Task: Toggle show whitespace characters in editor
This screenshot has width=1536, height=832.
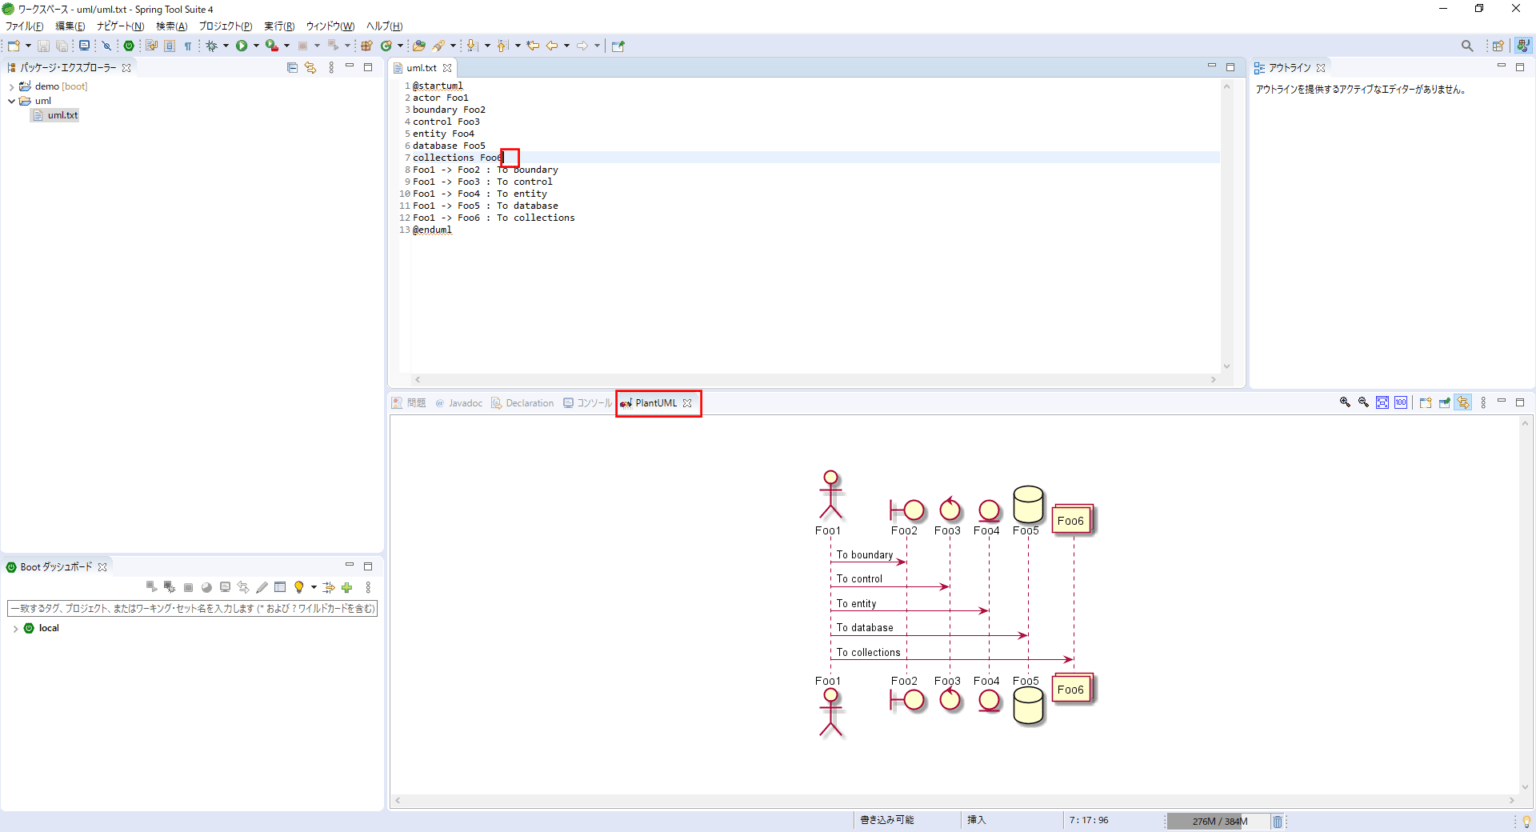Action: pyautogui.click(x=188, y=45)
